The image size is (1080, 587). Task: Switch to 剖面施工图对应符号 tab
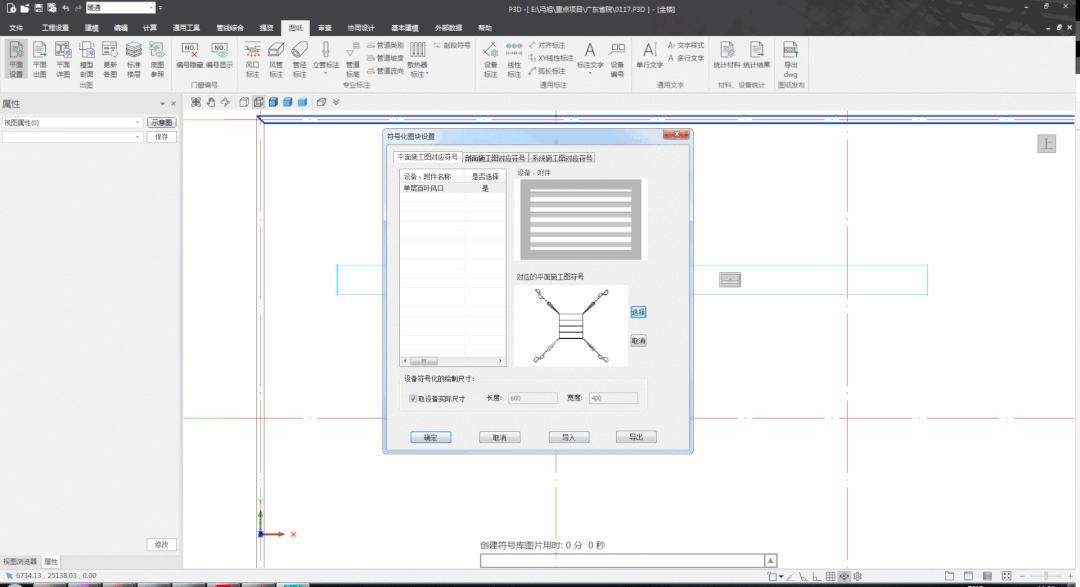coord(494,158)
